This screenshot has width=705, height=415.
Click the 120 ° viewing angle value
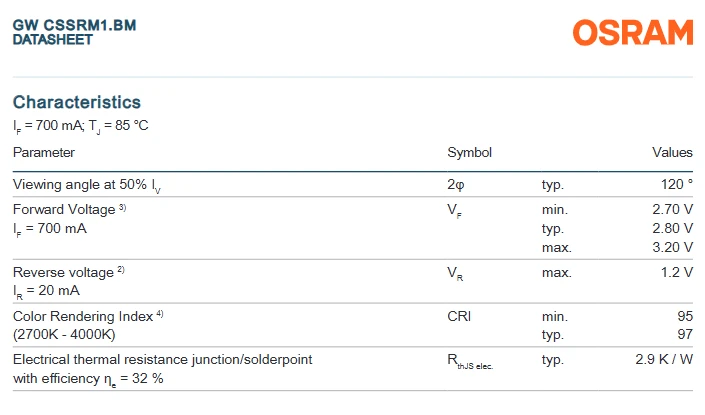[x=677, y=184]
